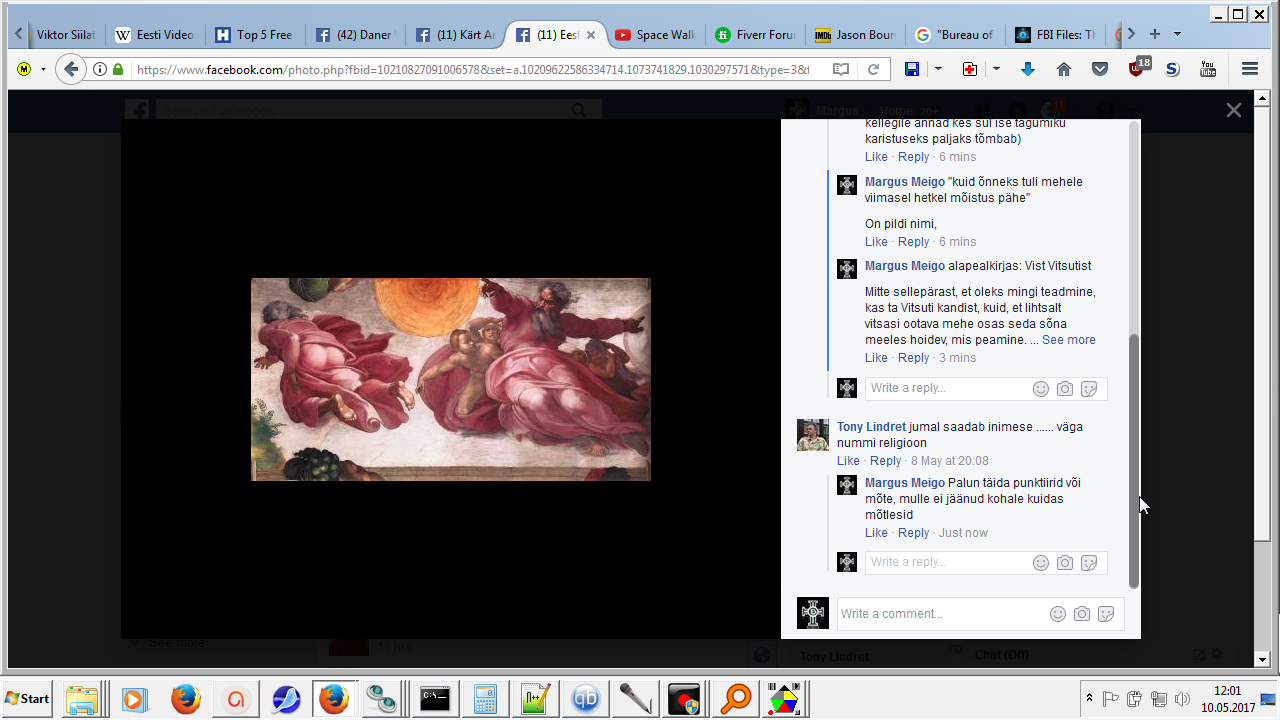Click the green padlock security icon
Viewport: 1280px width, 720px height.
pos(119,70)
